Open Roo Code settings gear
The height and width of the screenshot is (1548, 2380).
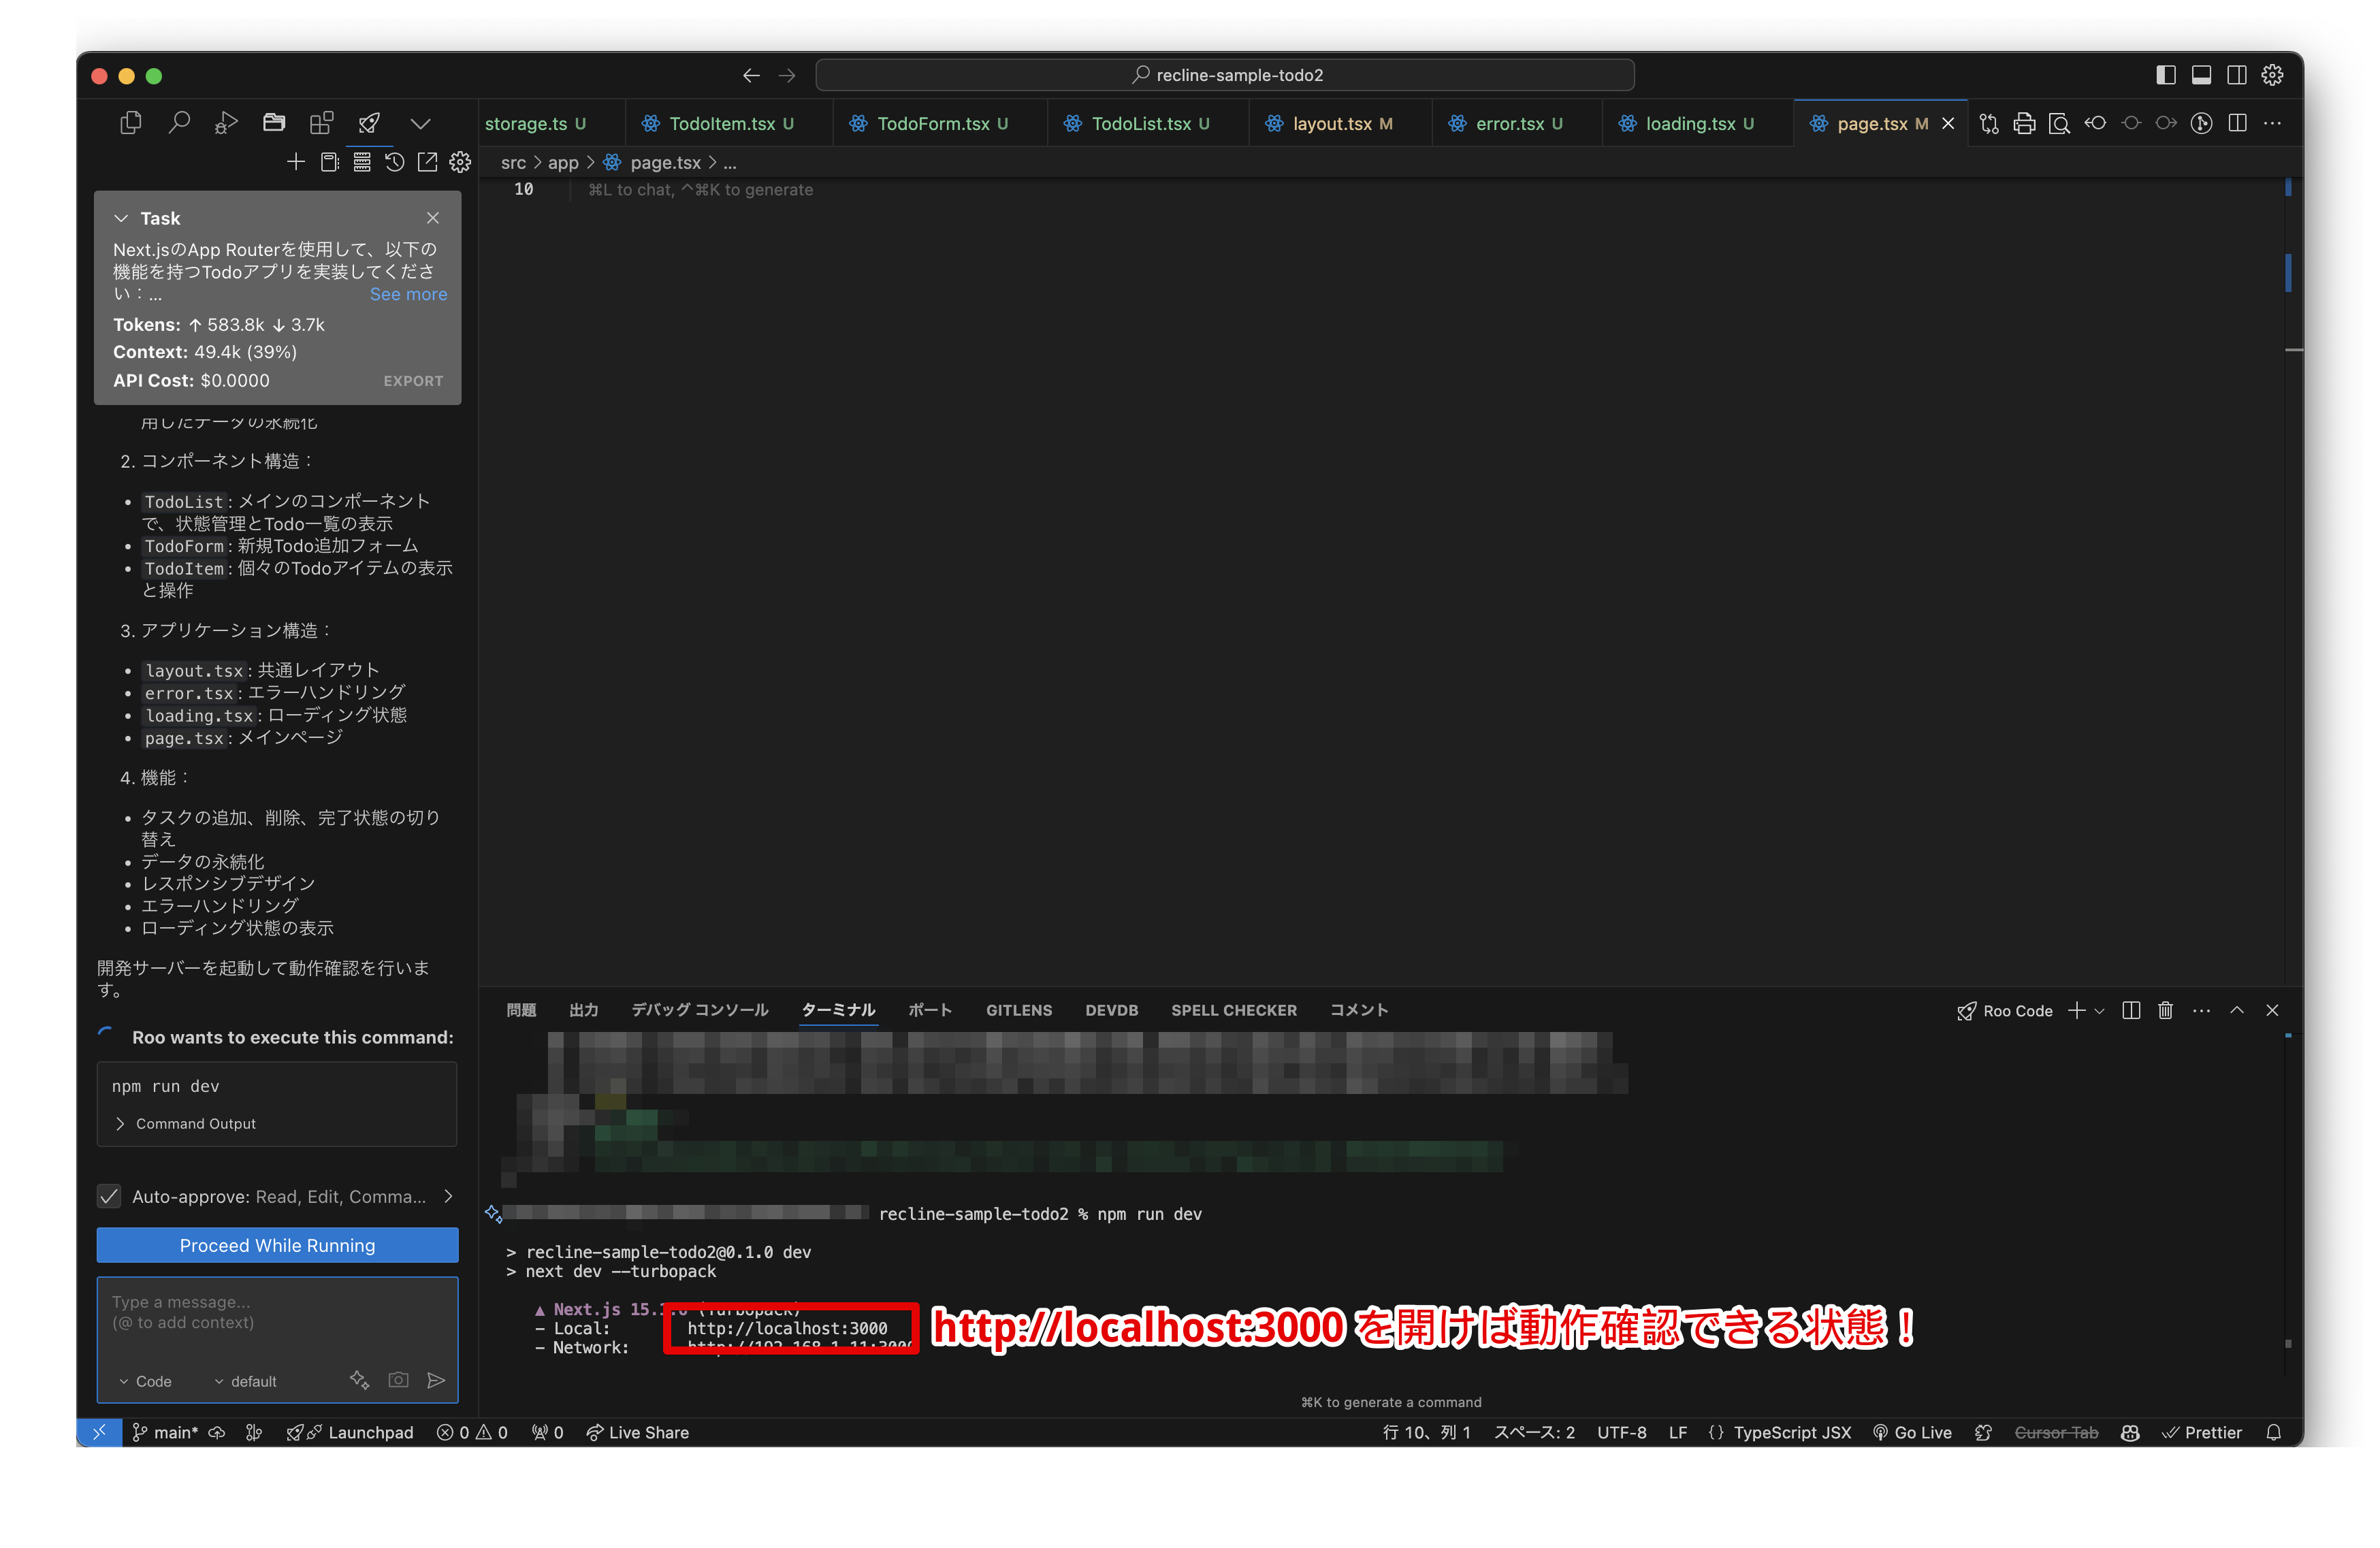(460, 162)
